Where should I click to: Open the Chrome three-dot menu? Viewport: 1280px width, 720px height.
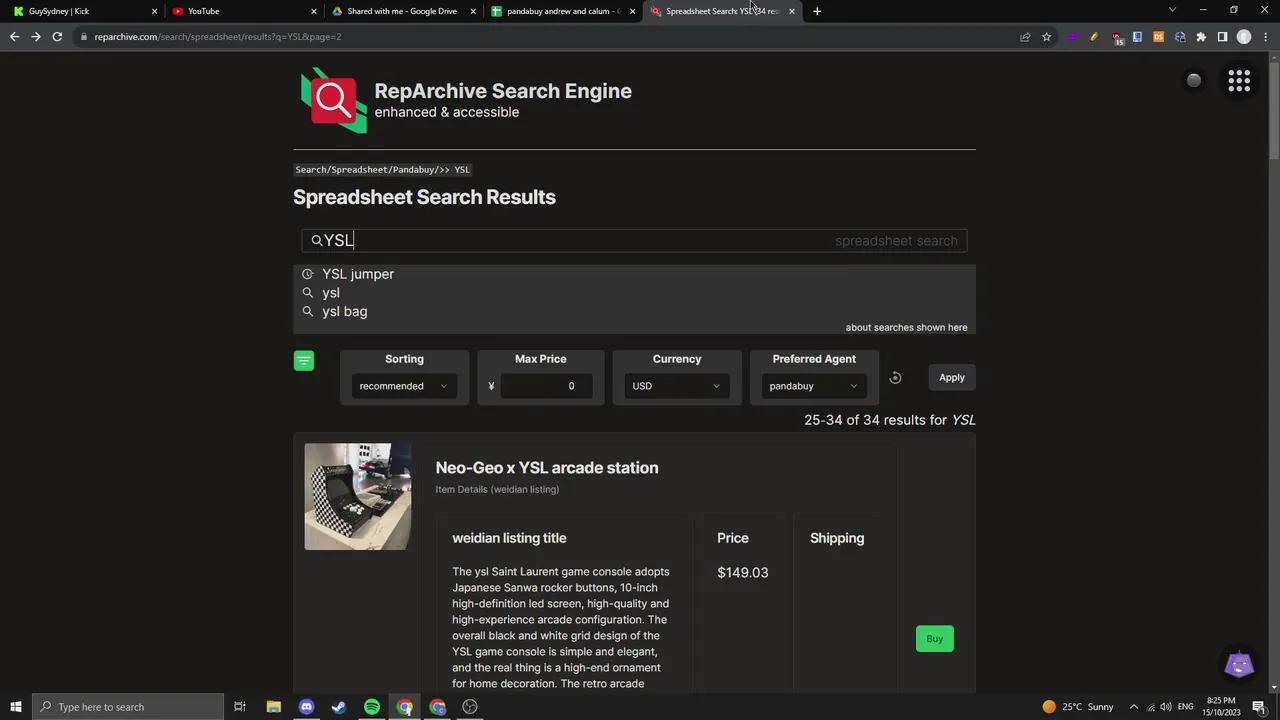pos(1265,37)
